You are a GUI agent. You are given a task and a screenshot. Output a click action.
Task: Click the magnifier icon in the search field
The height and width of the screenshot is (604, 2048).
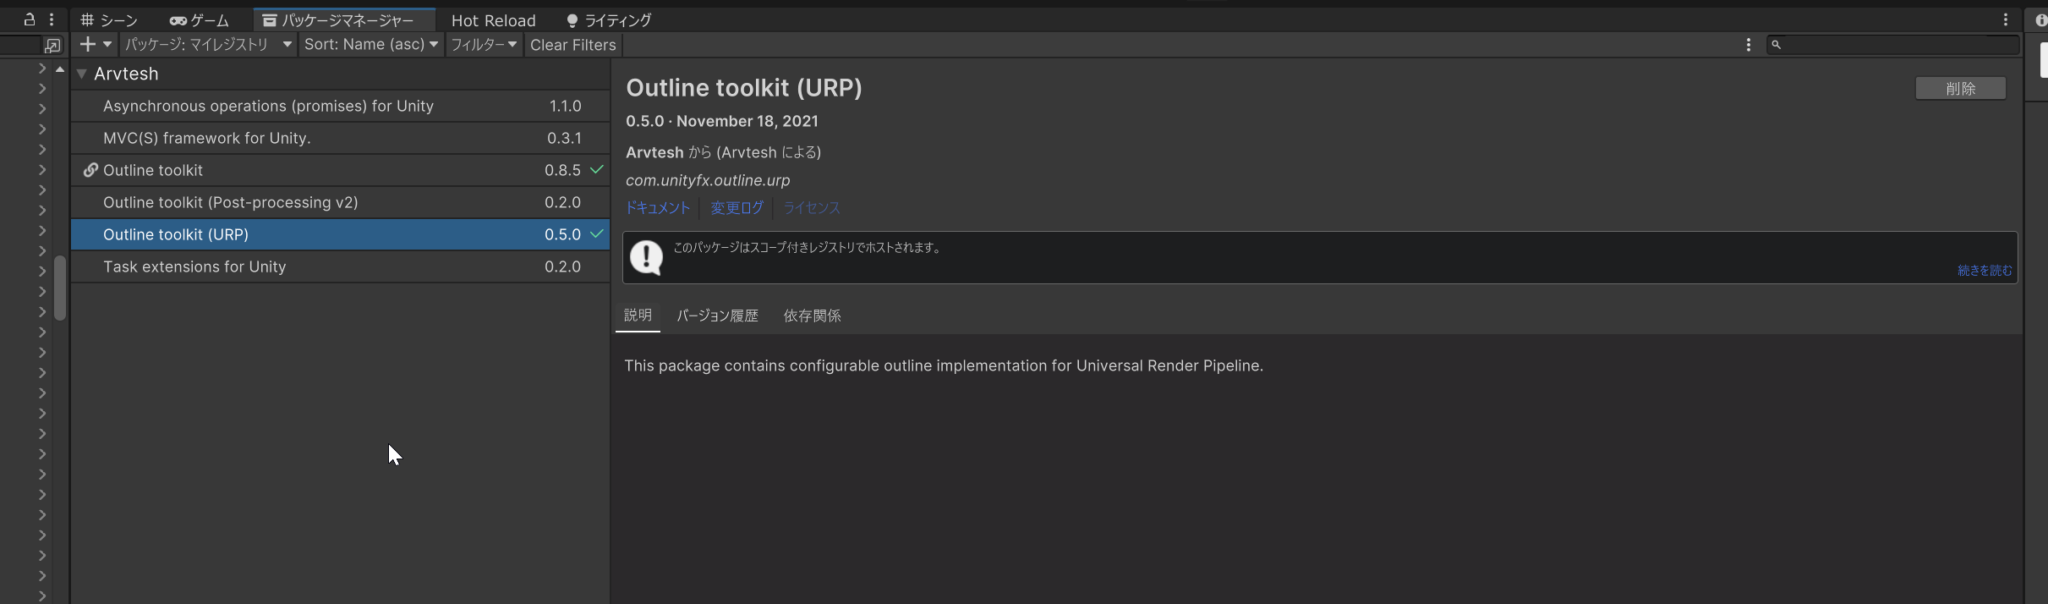[1774, 44]
